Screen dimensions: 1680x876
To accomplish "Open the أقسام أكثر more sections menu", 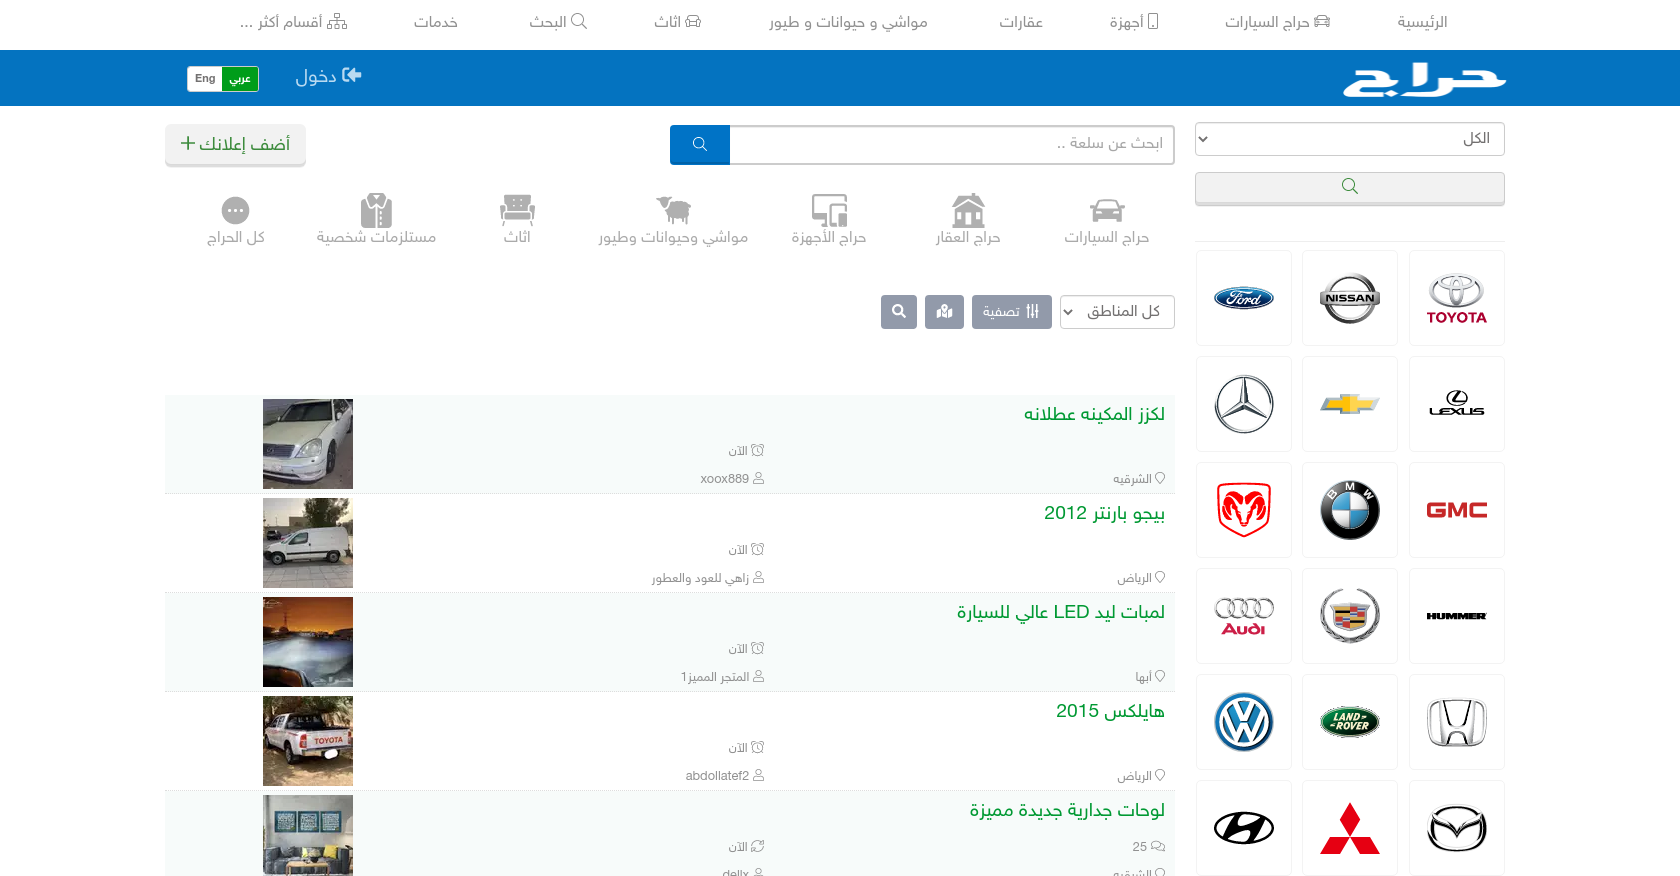I will (293, 22).
